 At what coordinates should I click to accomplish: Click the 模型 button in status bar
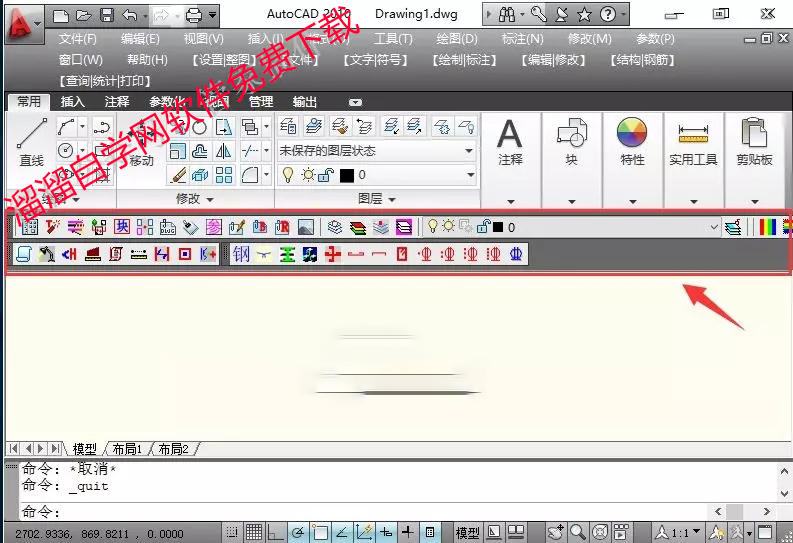click(467, 532)
